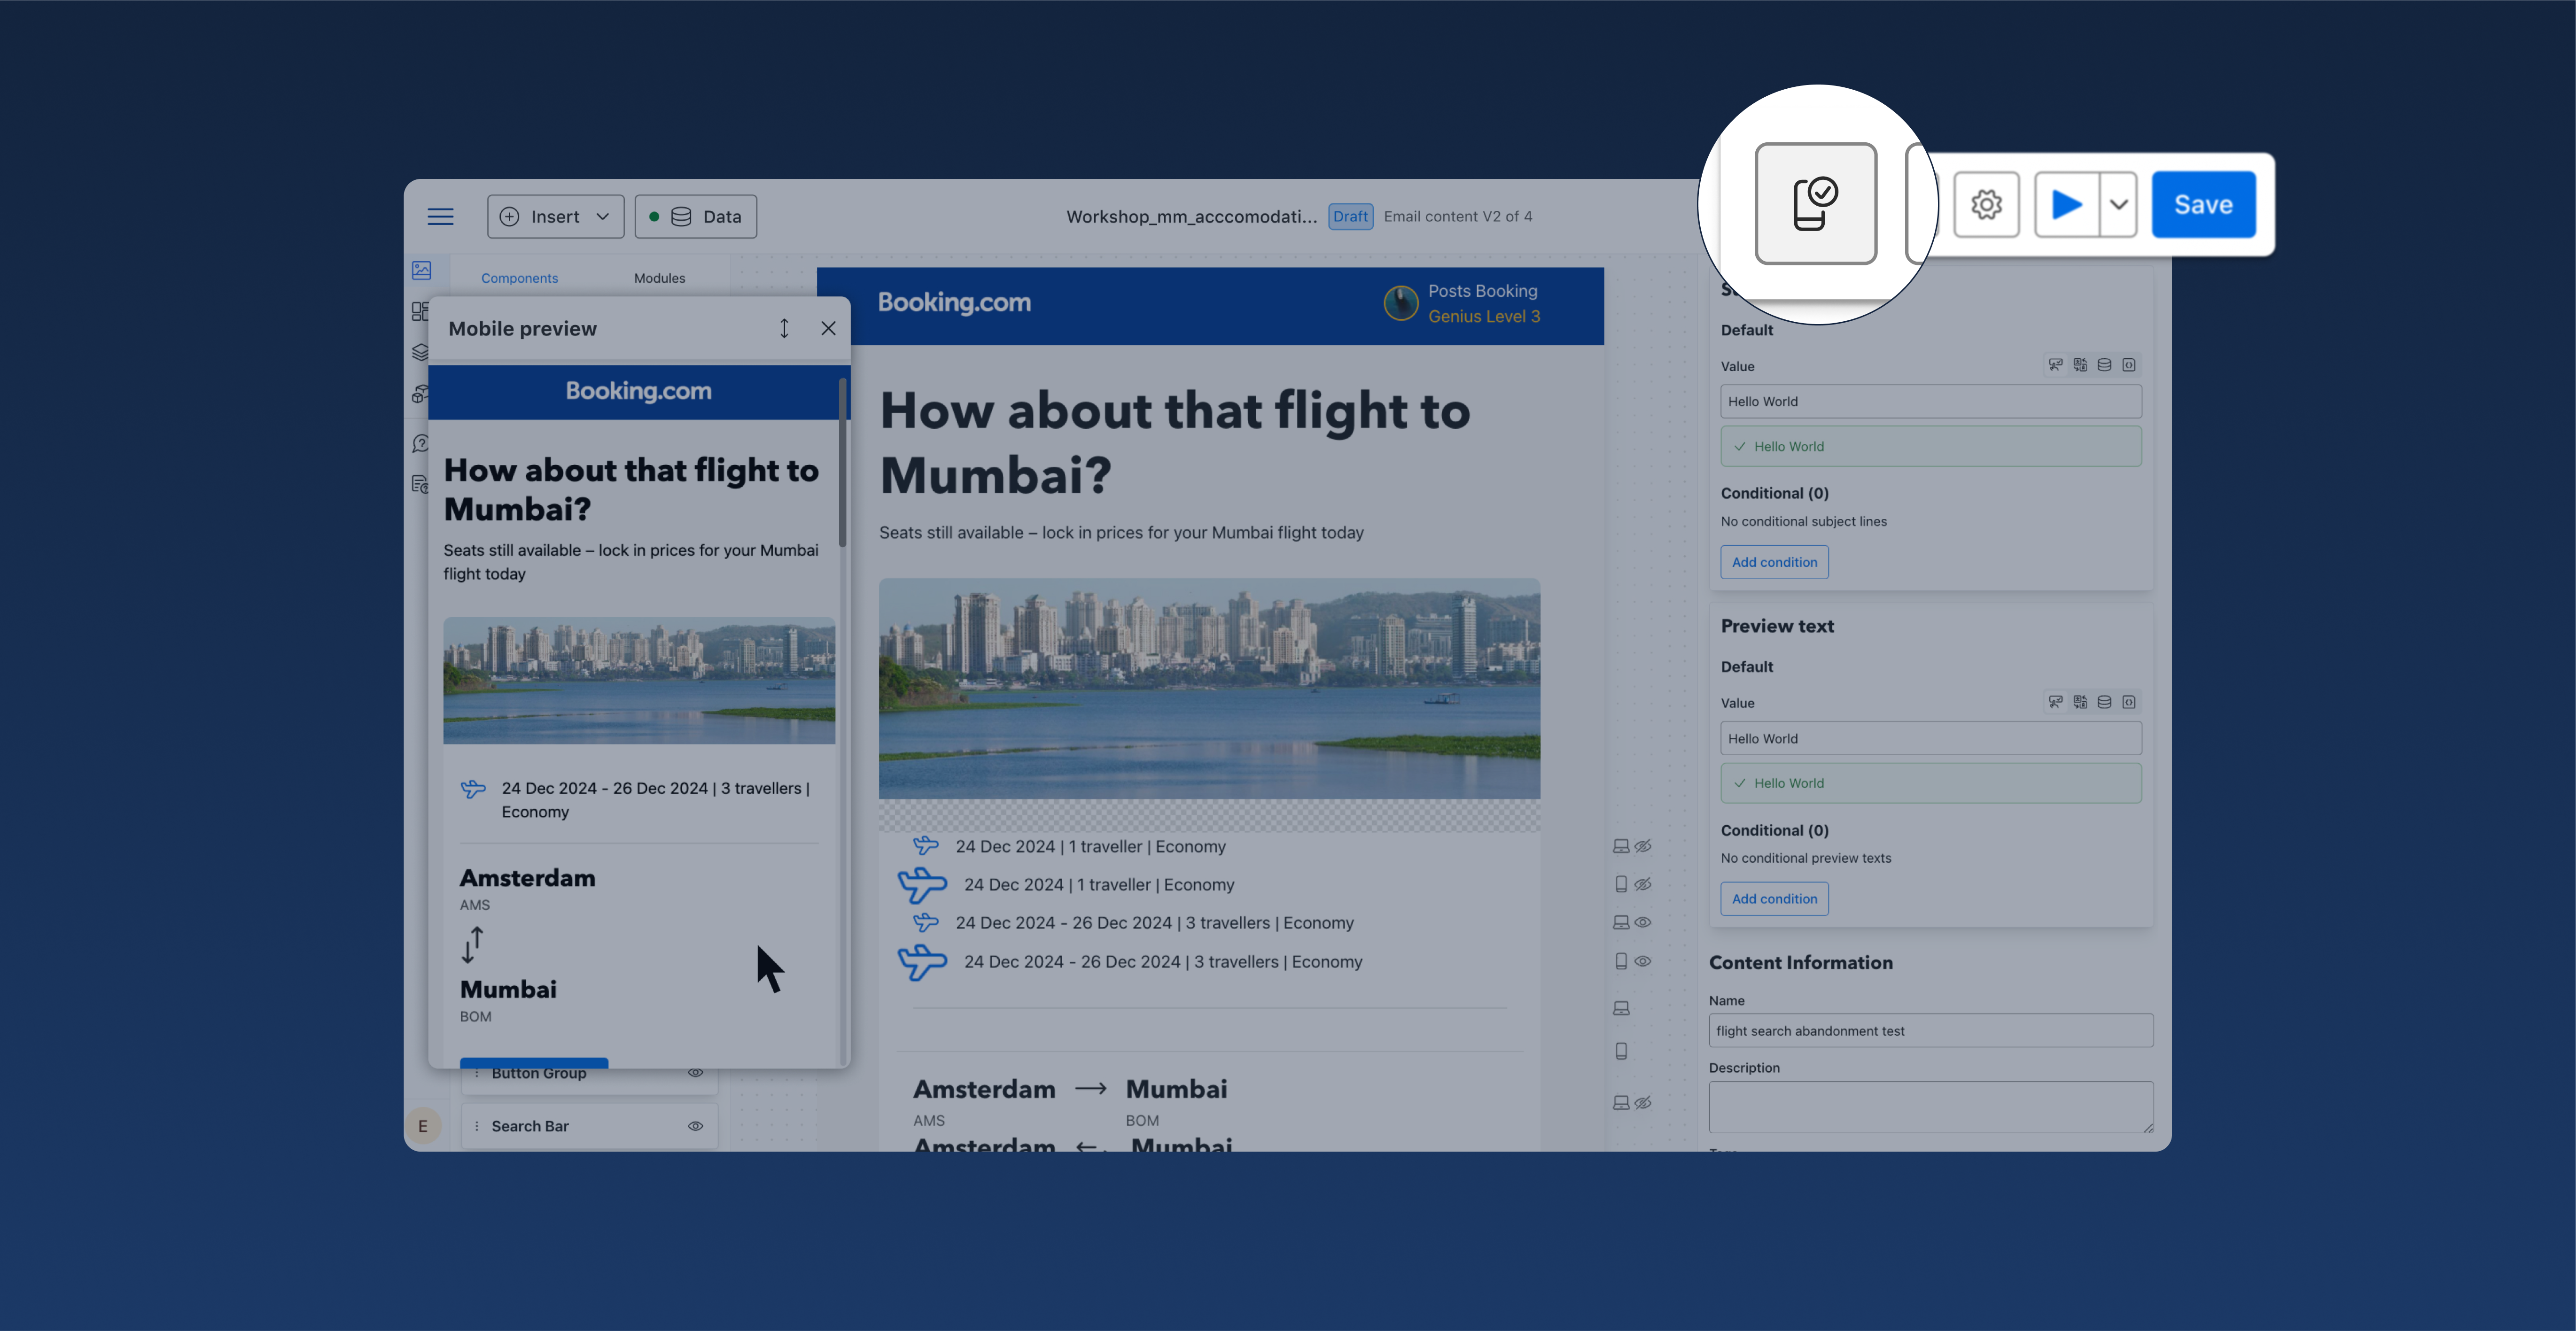Click the blue play button
Screen dimensions: 2576x1331
2067,205
